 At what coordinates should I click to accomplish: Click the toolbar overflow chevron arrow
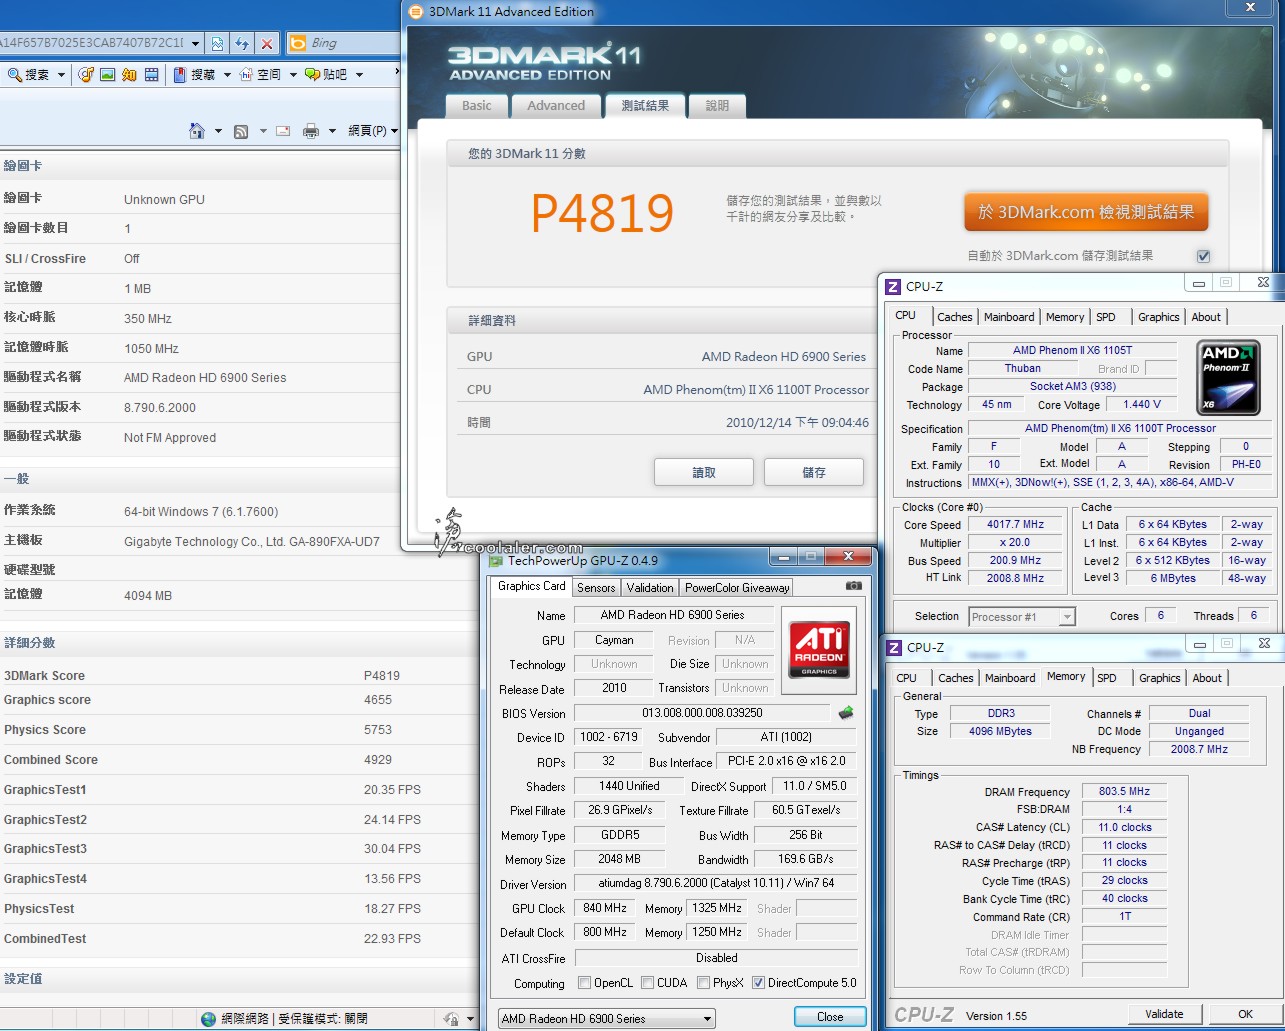[396, 71]
